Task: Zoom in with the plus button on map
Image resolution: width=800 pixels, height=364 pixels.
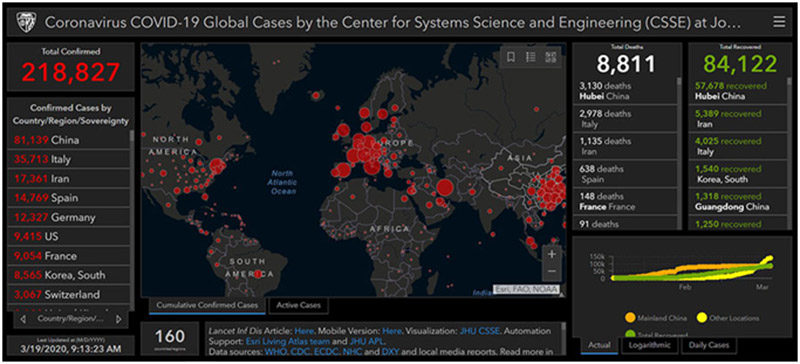Action: tap(552, 253)
